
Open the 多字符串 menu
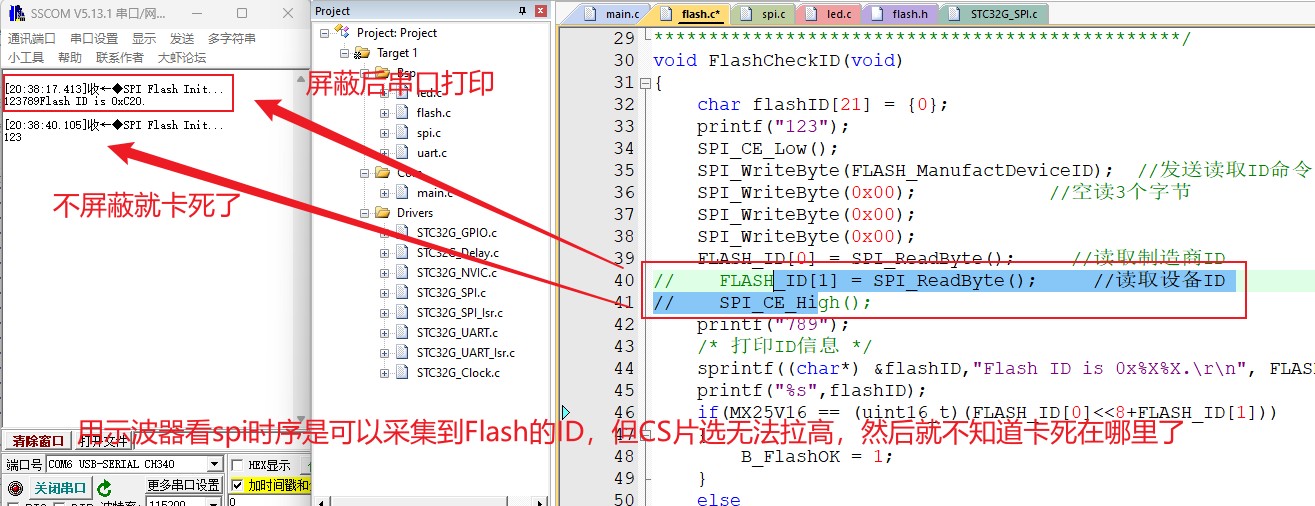click(232, 39)
